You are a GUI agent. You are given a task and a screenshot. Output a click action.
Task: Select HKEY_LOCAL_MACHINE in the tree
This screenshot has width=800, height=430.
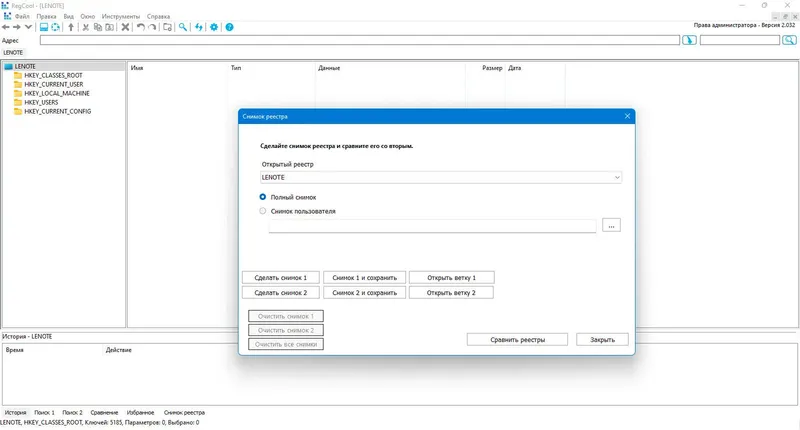(x=57, y=93)
